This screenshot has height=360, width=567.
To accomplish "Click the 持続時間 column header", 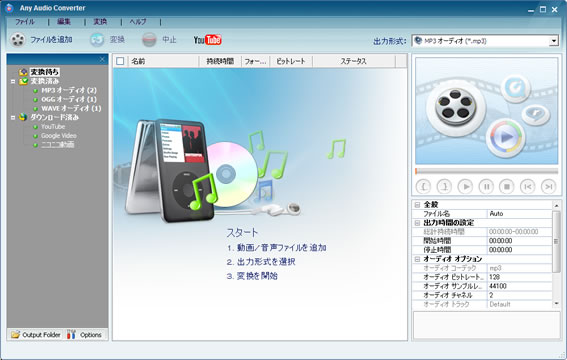I will click(x=220, y=61).
